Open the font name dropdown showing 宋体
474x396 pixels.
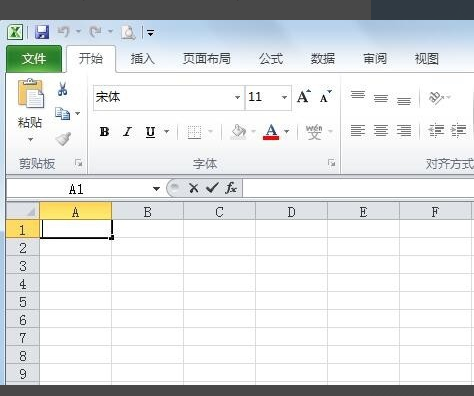(x=237, y=97)
